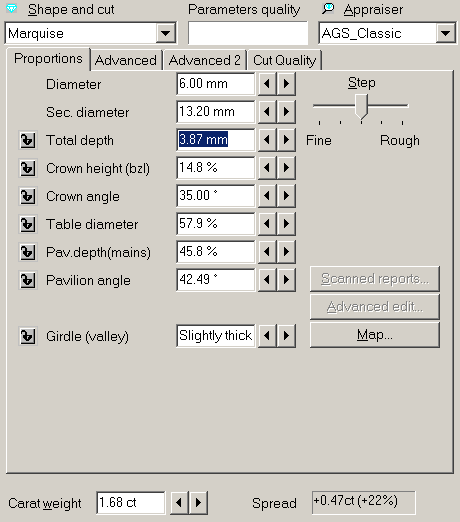Open the Marquise shape dropdown
The width and height of the screenshot is (460, 522).
(x=166, y=33)
